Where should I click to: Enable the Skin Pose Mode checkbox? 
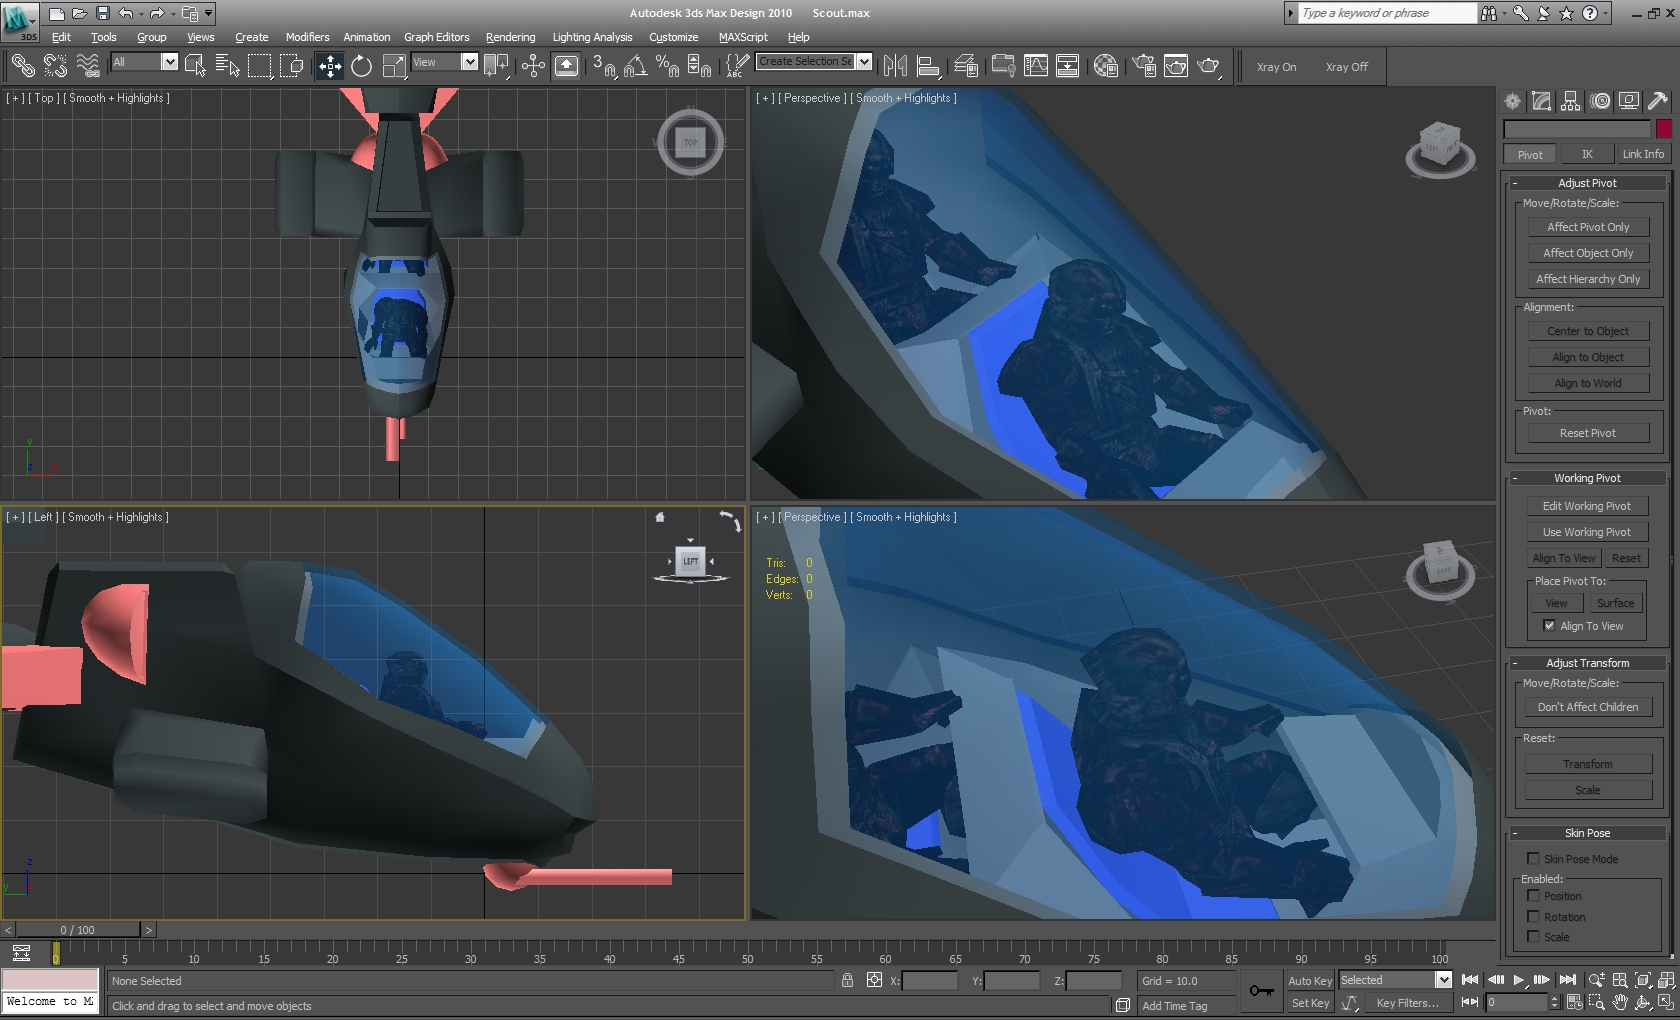[1533, 859]
